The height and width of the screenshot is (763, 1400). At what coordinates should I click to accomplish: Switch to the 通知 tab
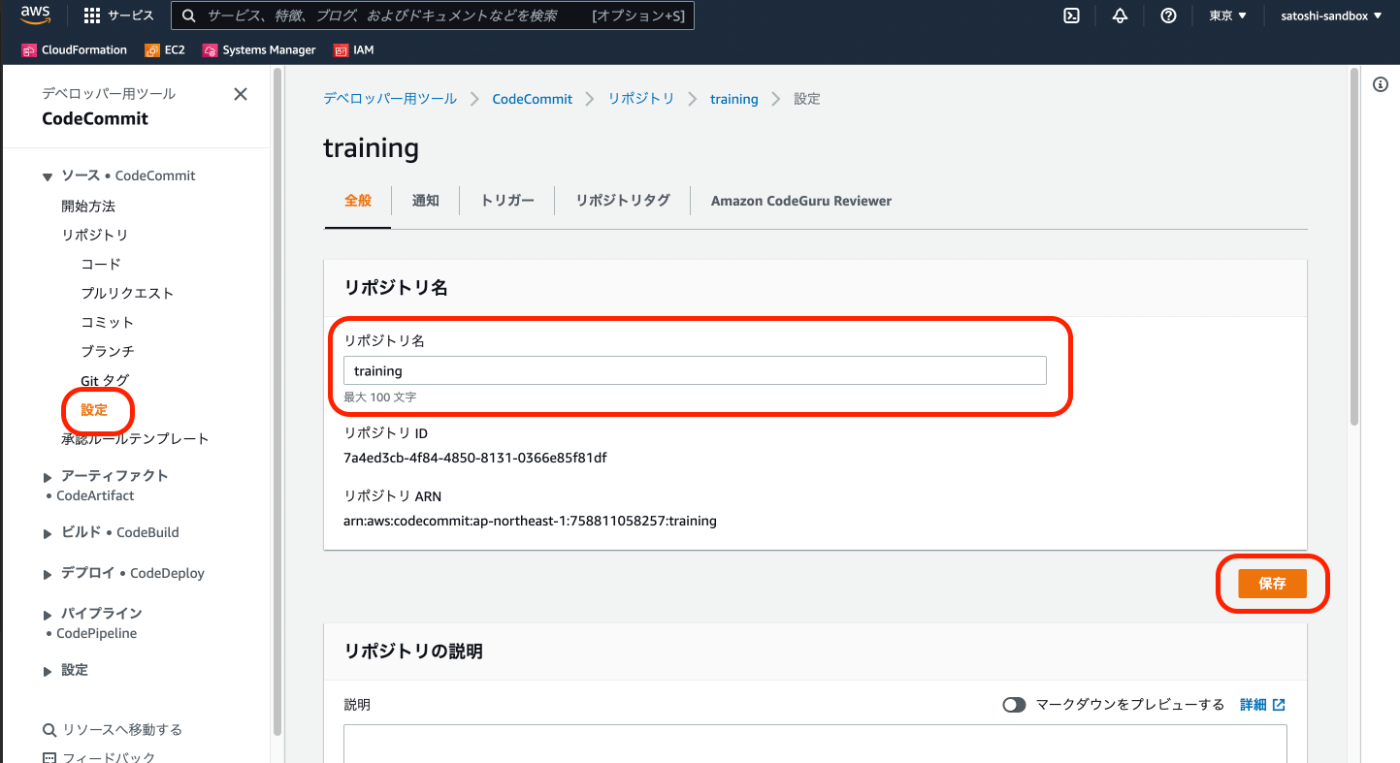(425, 201)
